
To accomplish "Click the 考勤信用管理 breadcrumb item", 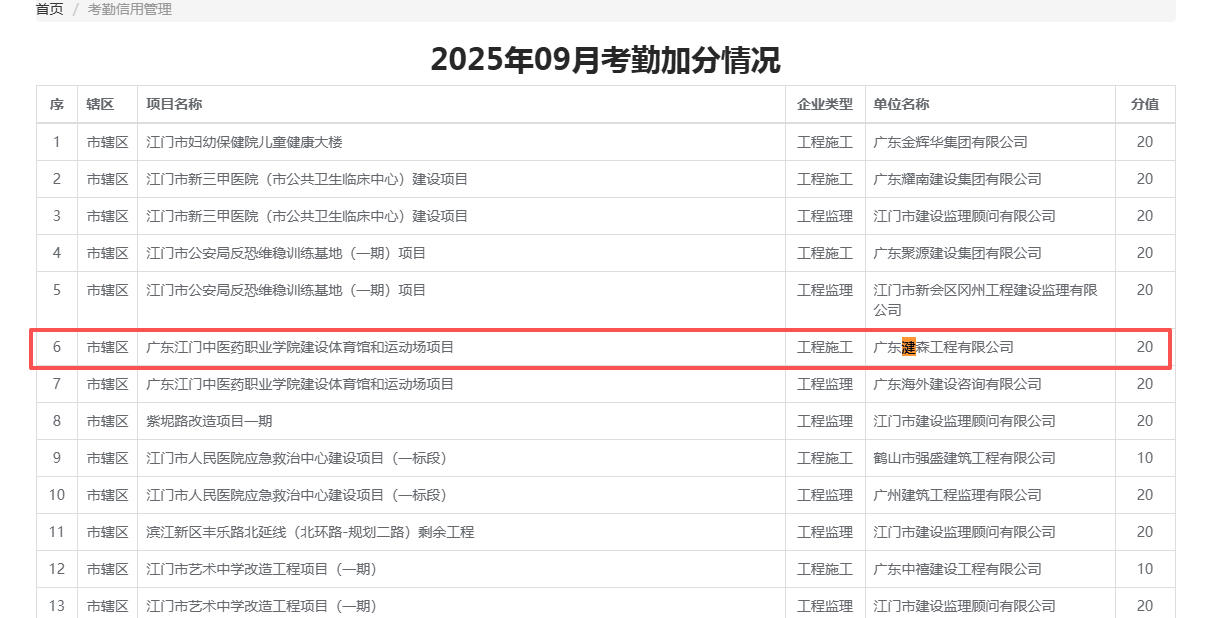I will [129, 9].
